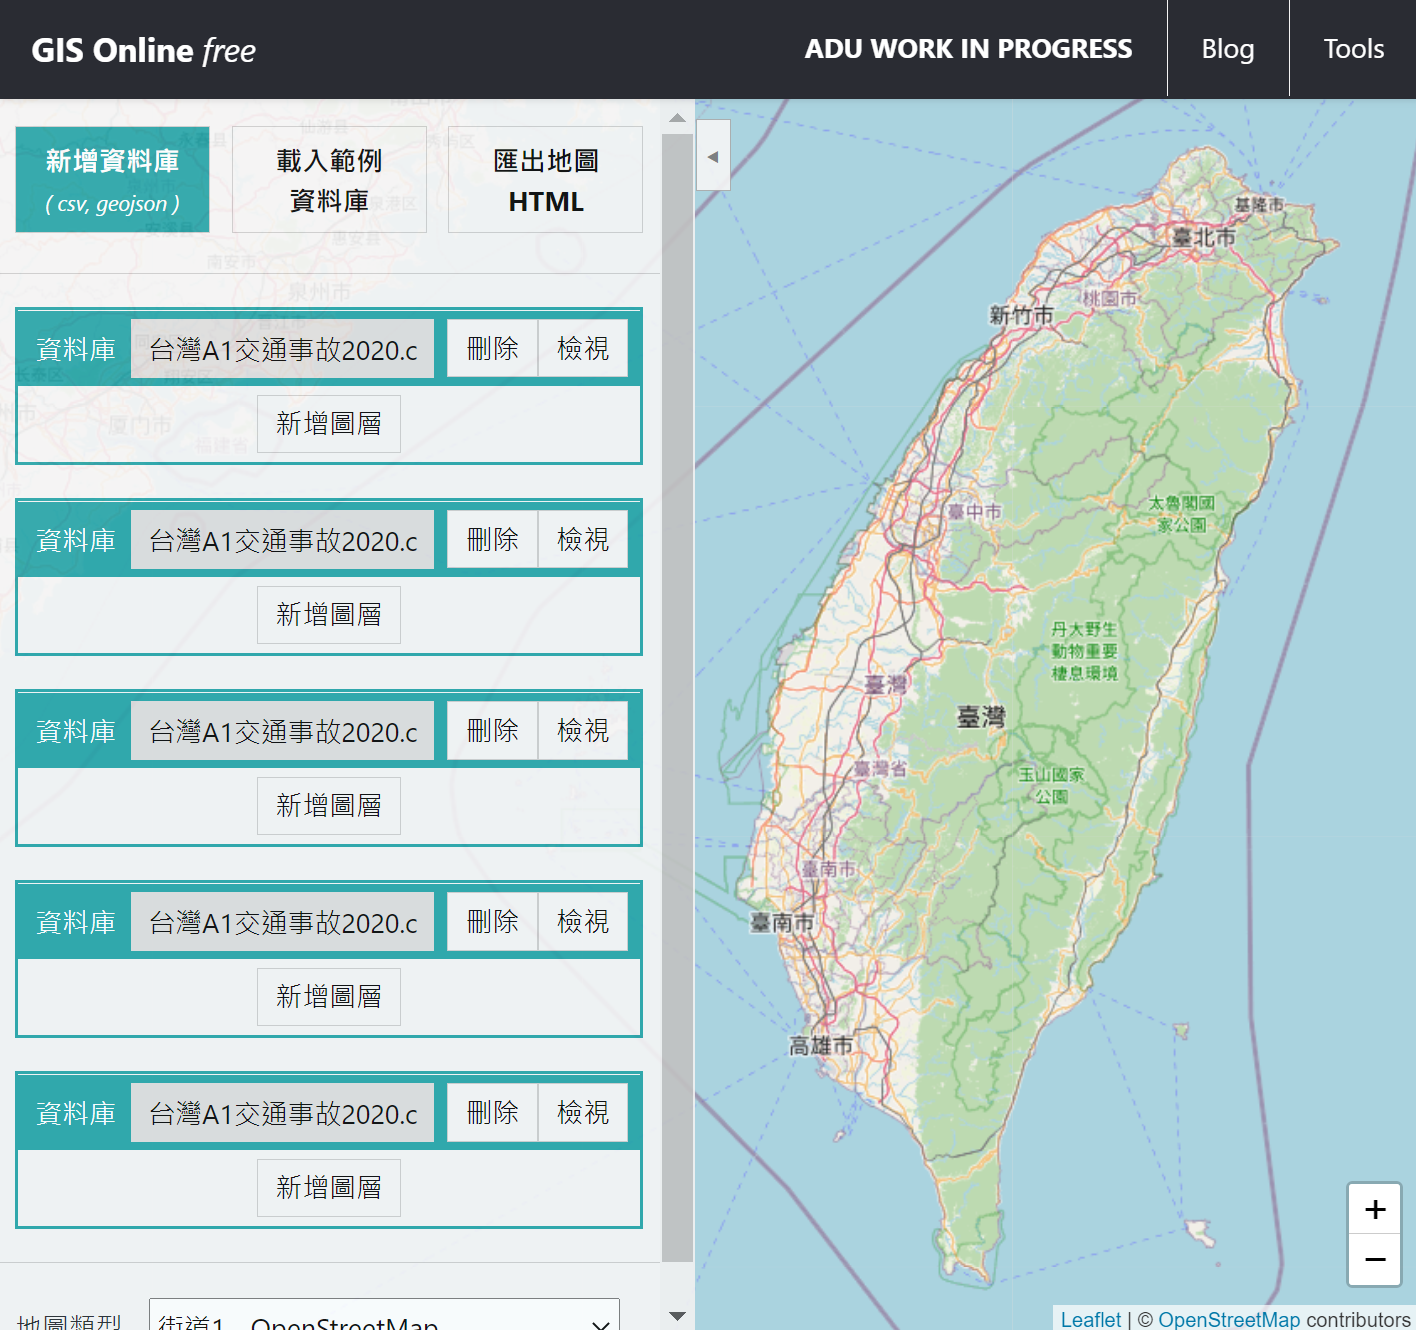
Task: Collapse the sidebar with the left arrow
Action: (713, 156)
